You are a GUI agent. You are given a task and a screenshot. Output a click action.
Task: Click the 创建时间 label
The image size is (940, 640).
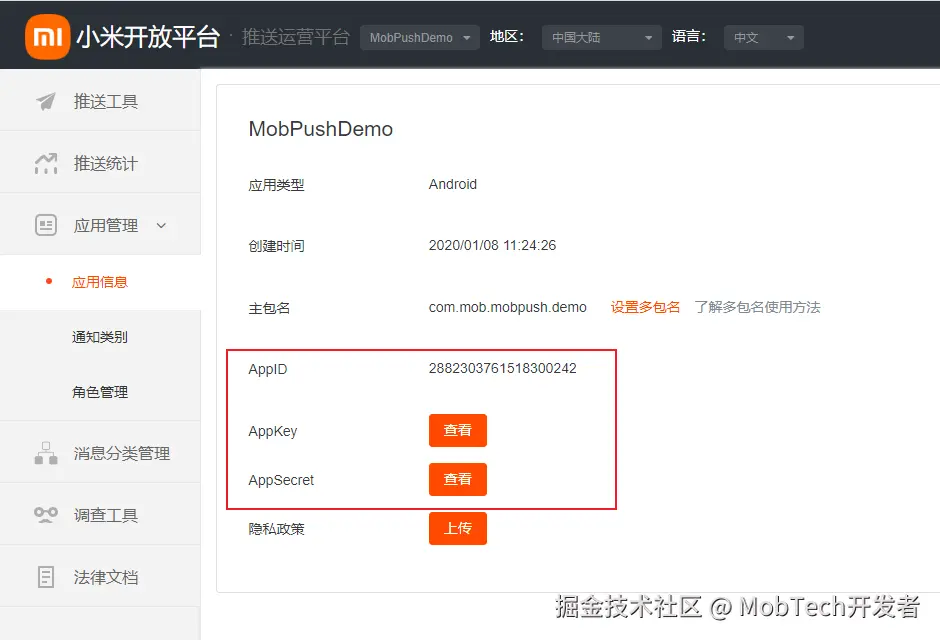pos(276,246)
